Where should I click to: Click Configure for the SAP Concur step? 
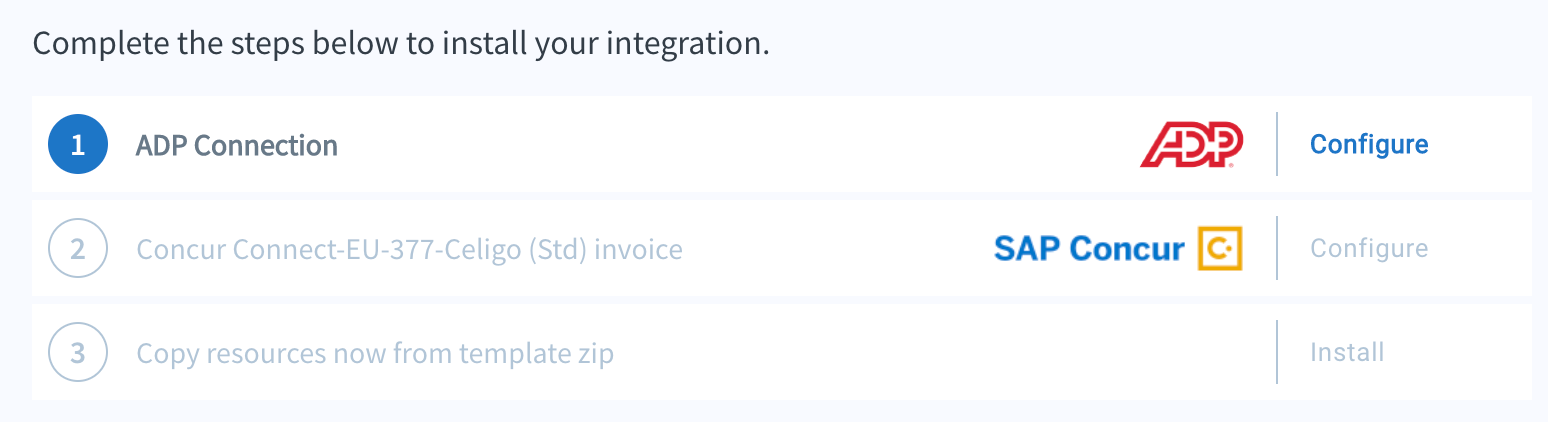point(1369,248)
